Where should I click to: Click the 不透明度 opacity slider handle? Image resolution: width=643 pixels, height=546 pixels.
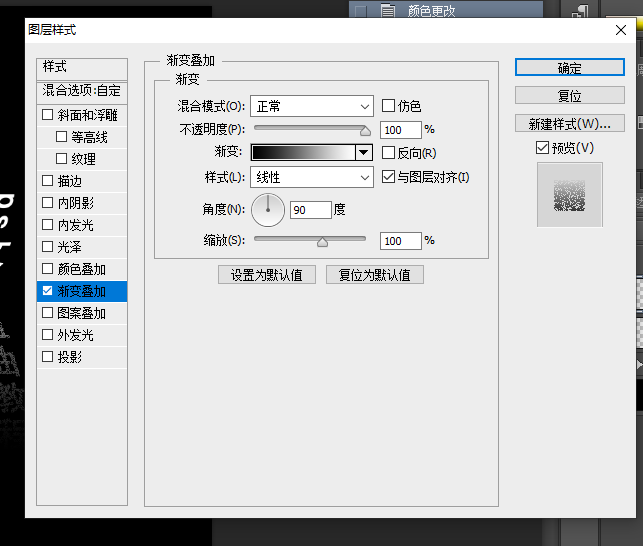point(365,131)
